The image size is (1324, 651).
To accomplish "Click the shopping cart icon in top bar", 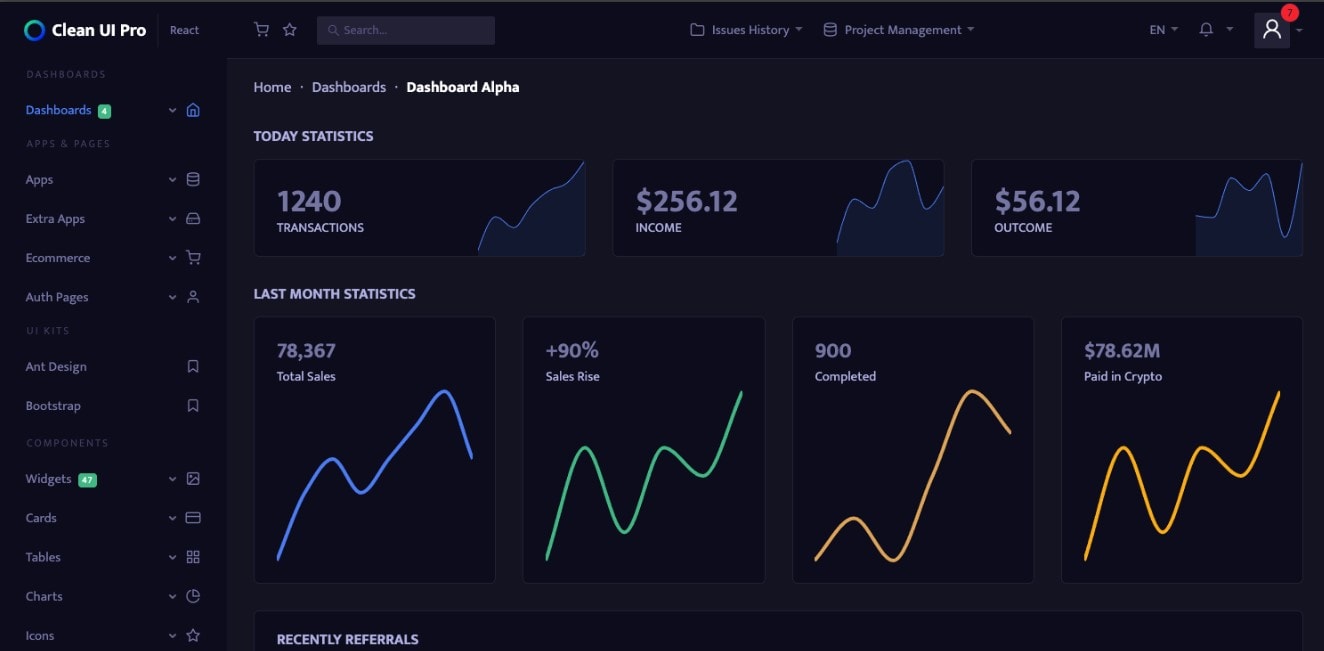I will tap(262, 30).
